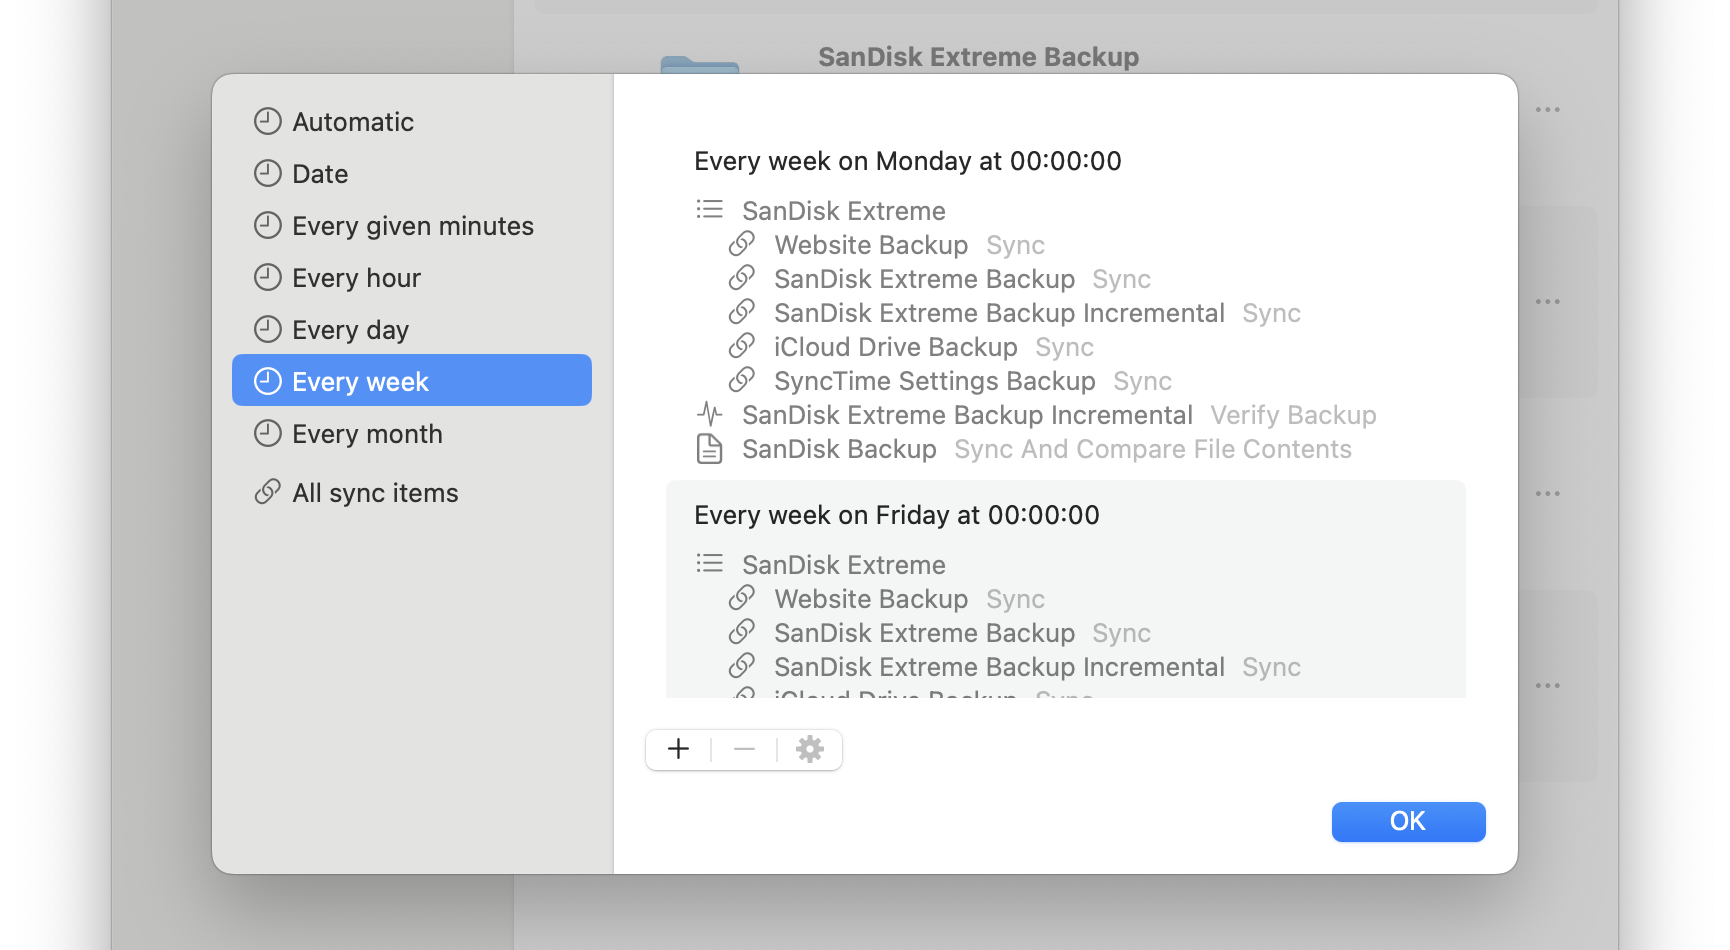Select the Monday schedule heading
This screenshot has width=1730, height=950.
908,161
